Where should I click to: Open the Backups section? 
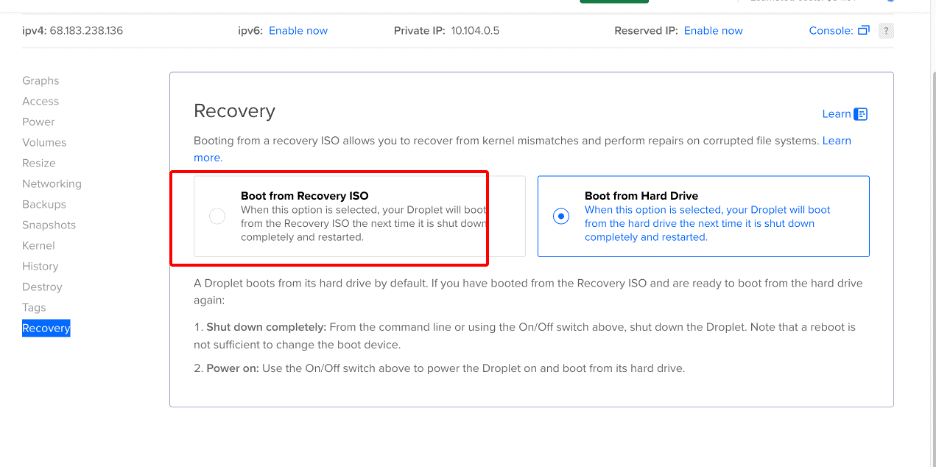click(x=44, y=204)
